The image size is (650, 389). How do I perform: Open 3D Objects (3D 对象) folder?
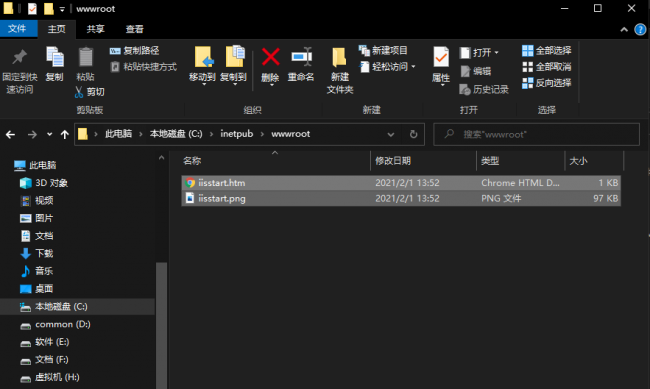(44, 183)
